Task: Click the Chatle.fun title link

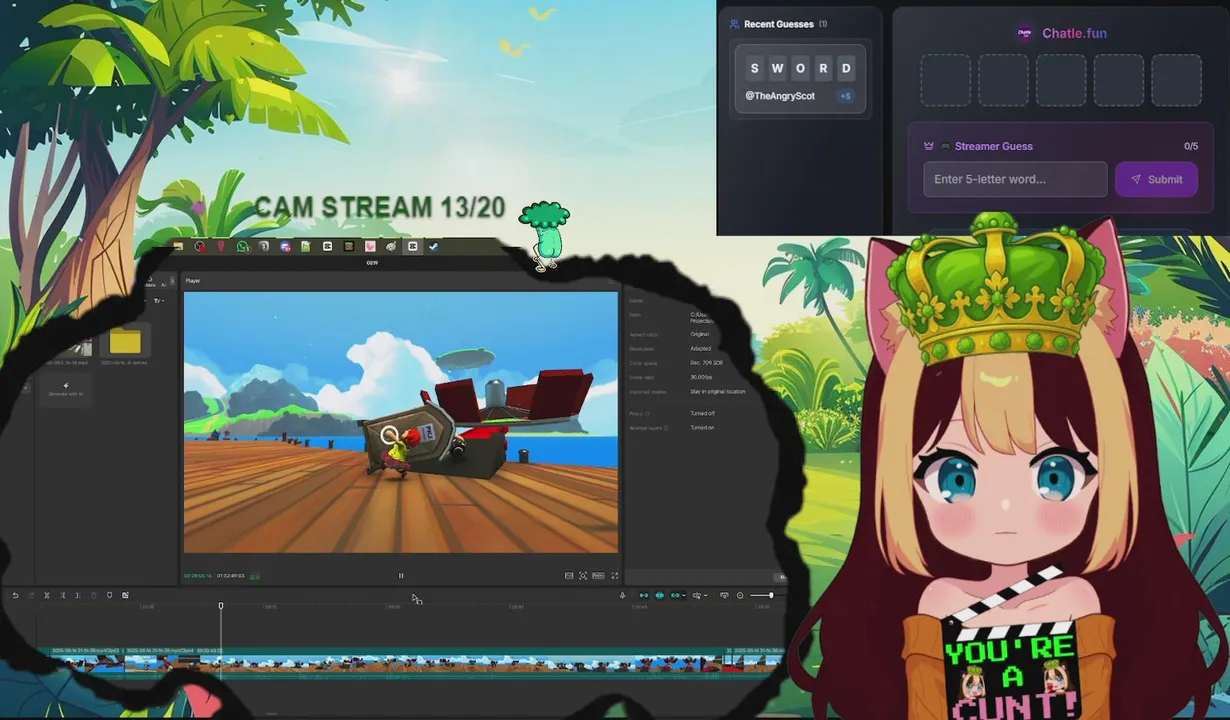Action: pyautogui.click(x=1074, y=33)
